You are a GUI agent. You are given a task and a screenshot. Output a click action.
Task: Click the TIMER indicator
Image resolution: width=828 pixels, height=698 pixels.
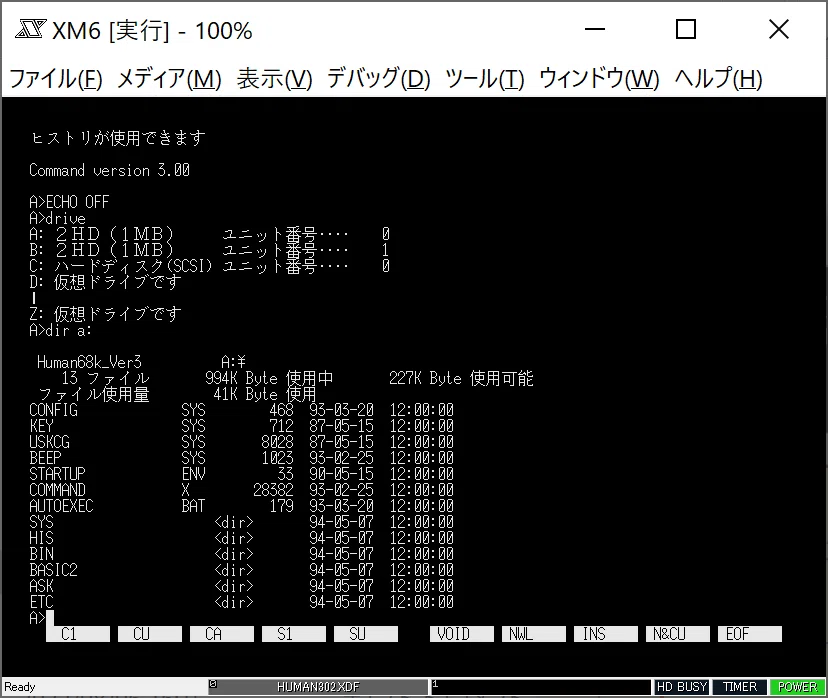click(740, 686)
